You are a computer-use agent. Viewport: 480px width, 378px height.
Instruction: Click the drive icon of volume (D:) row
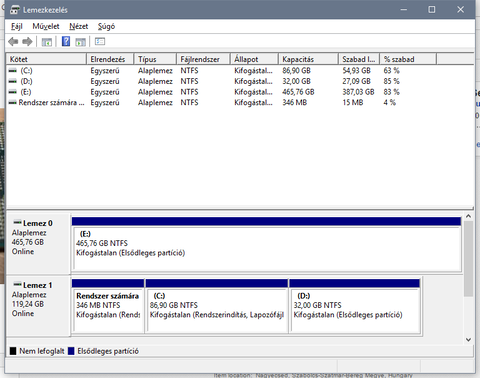(13, 81)
